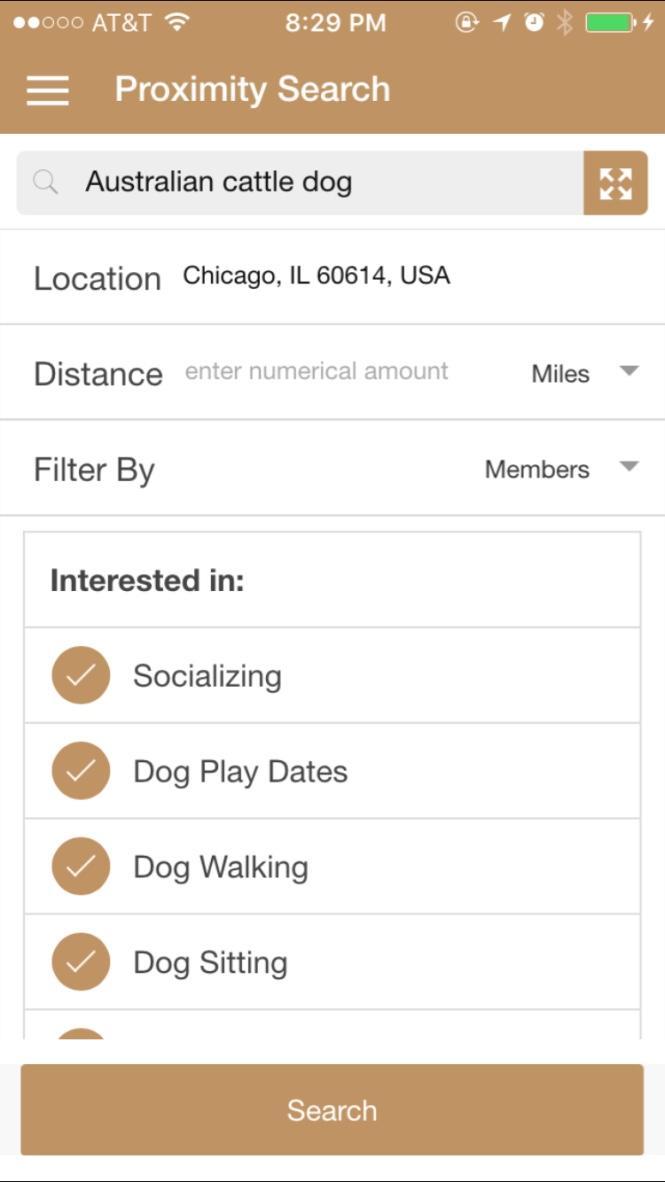Tap the expand arrows icon beside search field
Image resolution: width=665 pixels, height=1182 pixels.
[615, 181]
